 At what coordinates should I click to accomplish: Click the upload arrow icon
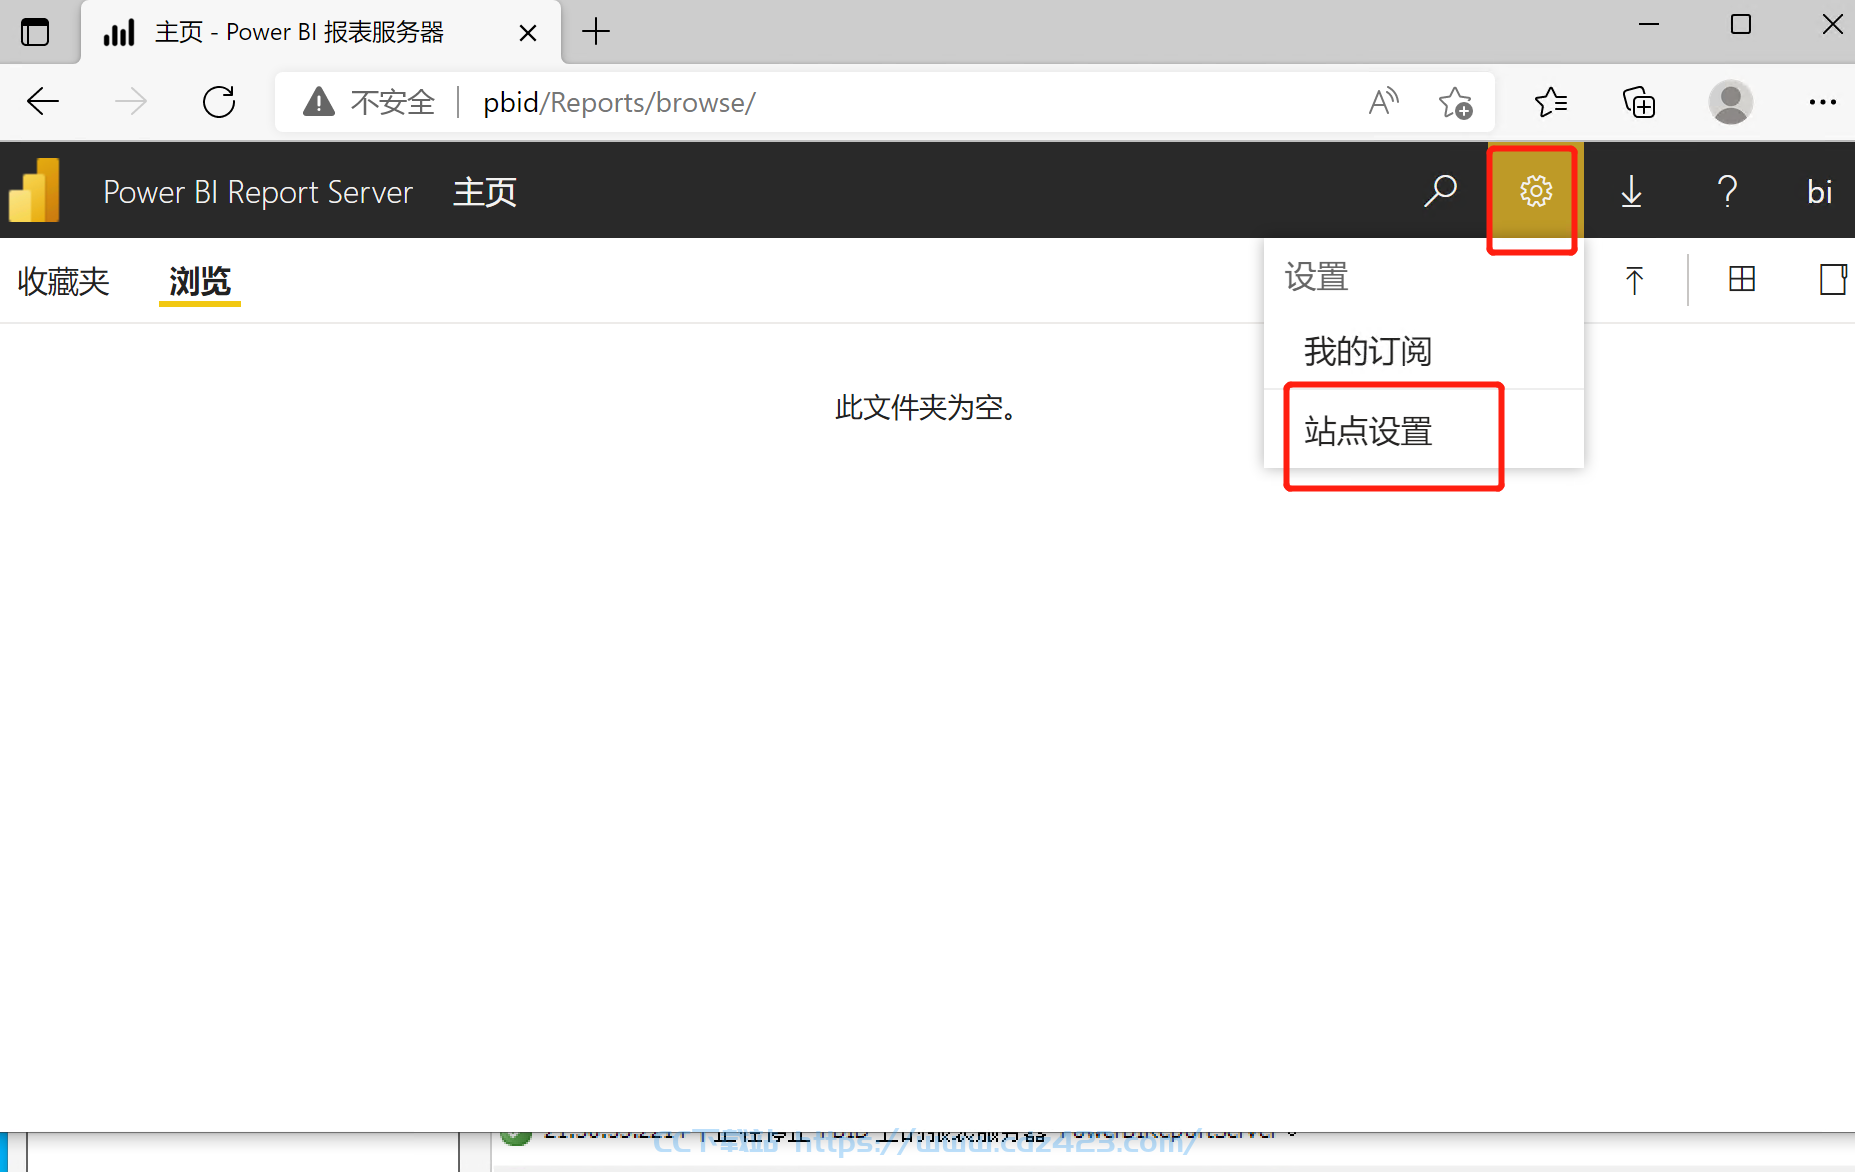1634,280
